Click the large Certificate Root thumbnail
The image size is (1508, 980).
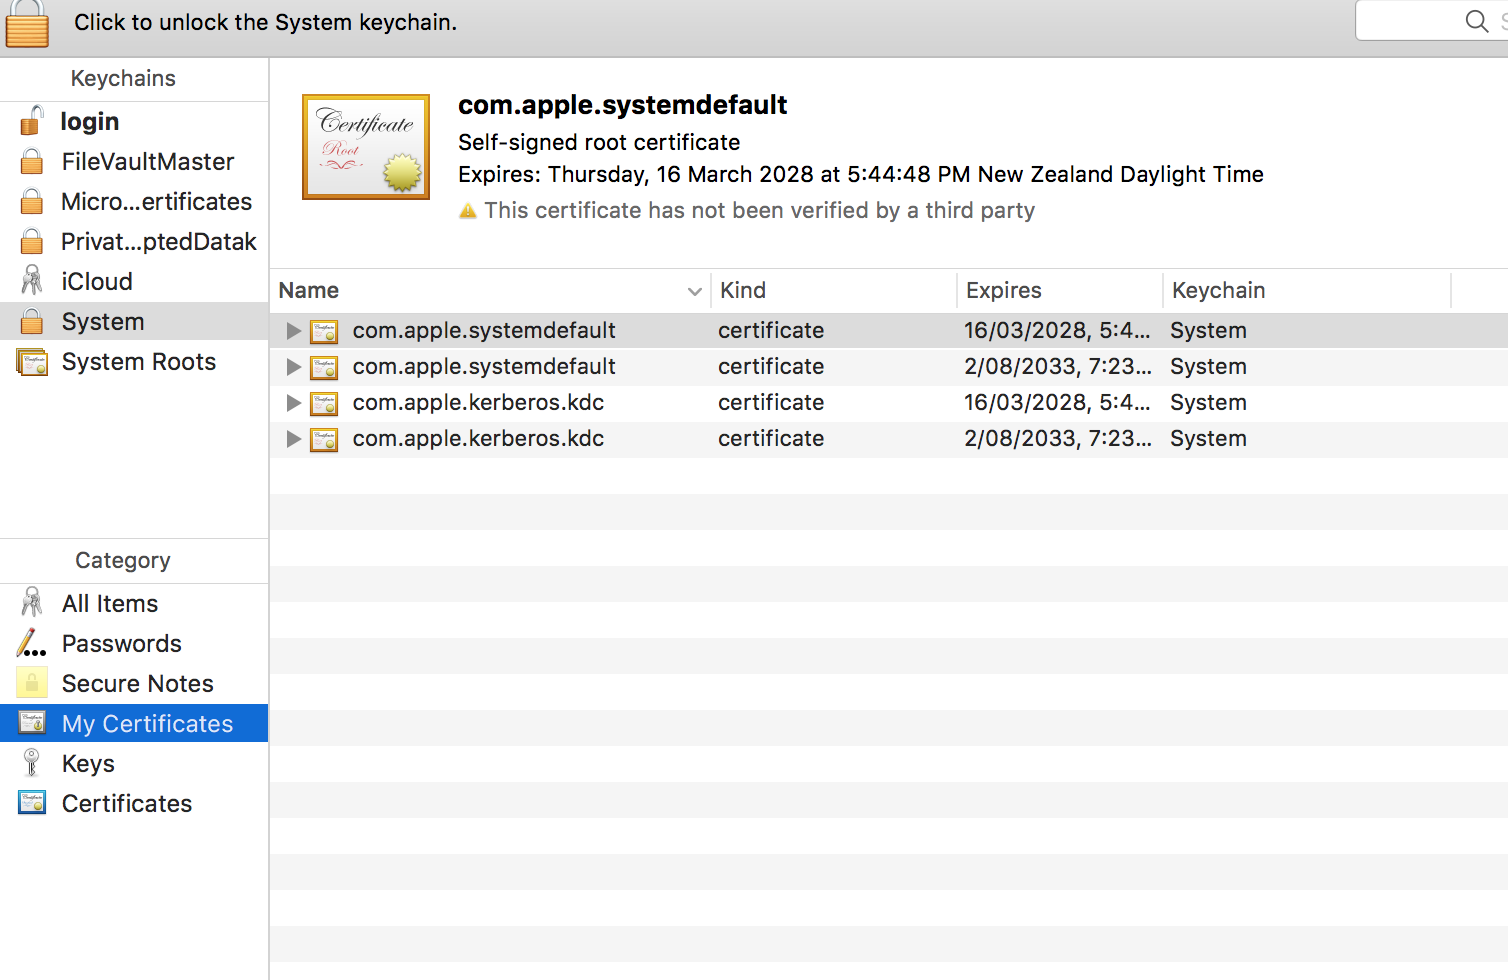366,147
